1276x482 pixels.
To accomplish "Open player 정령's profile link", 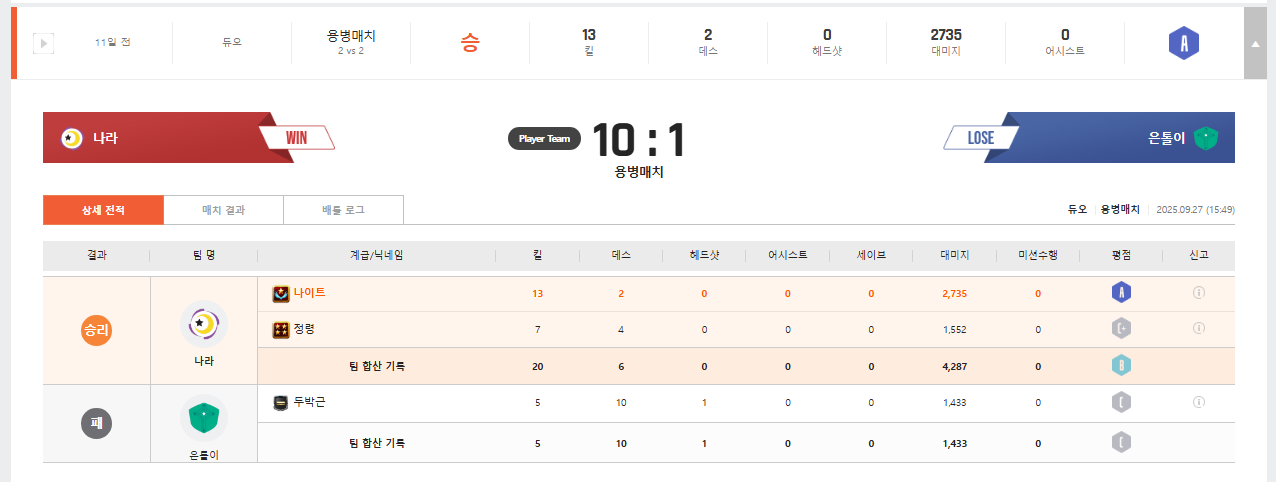I will [x=304, y=328].
